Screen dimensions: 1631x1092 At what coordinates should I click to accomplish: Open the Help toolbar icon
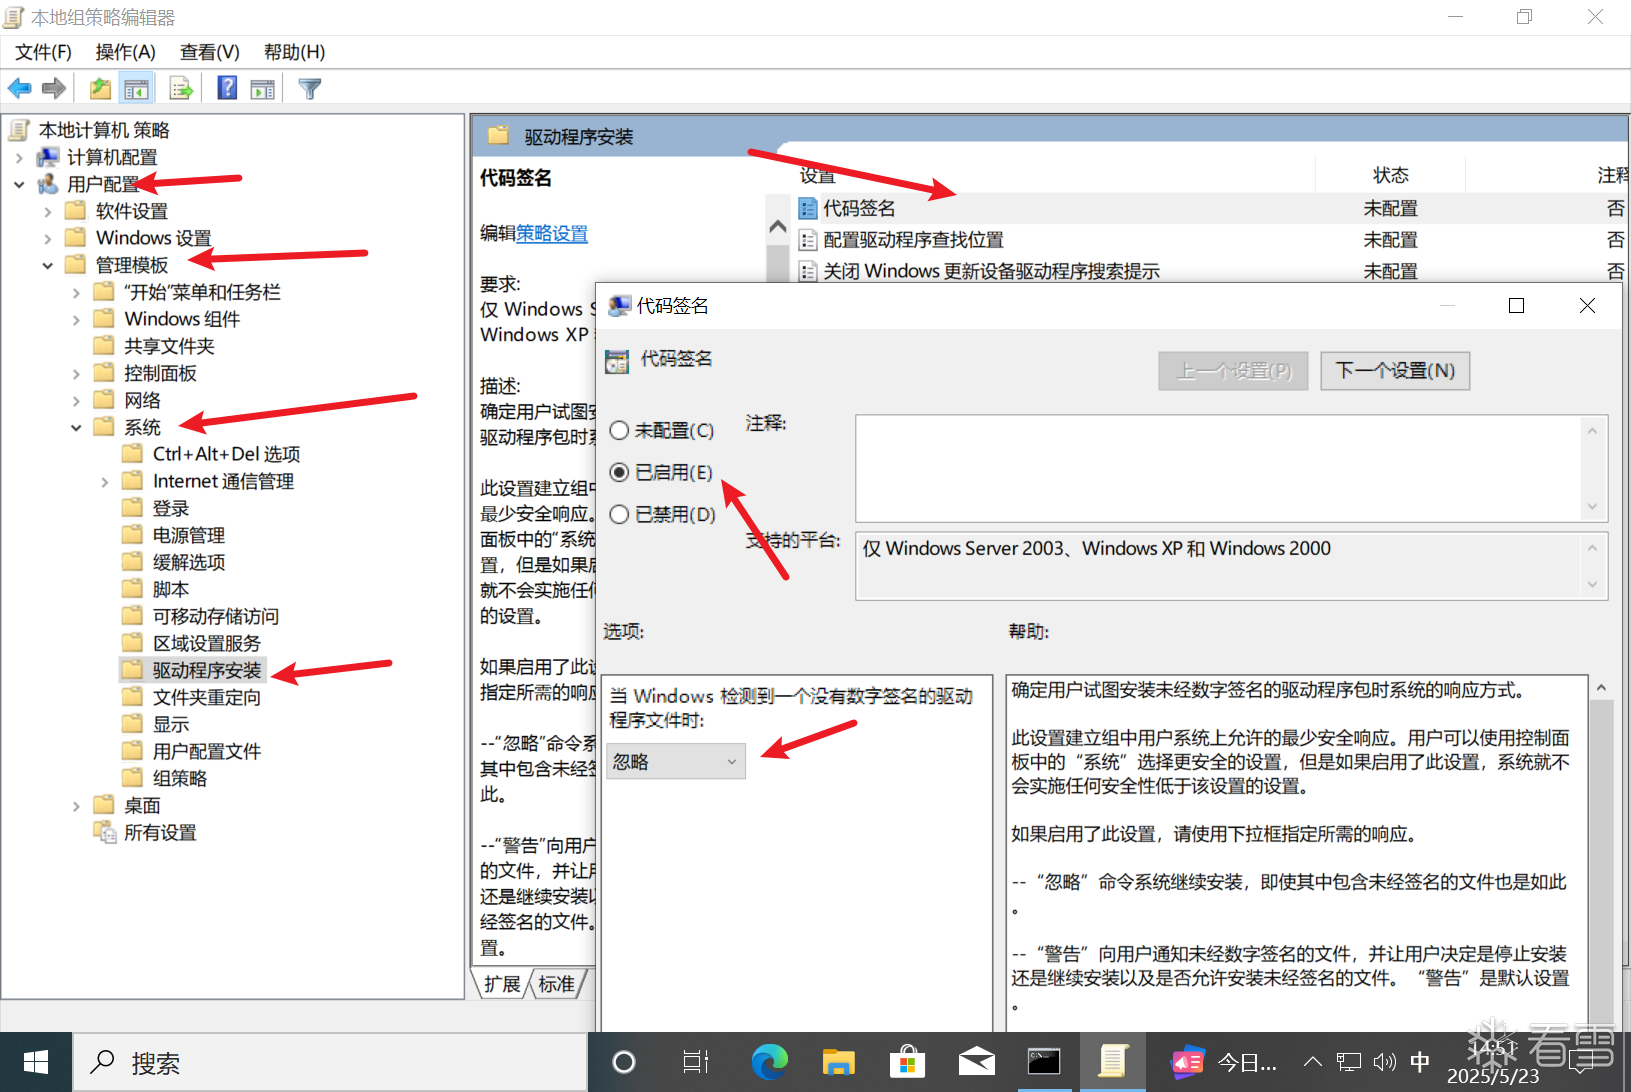click(228, 89)
